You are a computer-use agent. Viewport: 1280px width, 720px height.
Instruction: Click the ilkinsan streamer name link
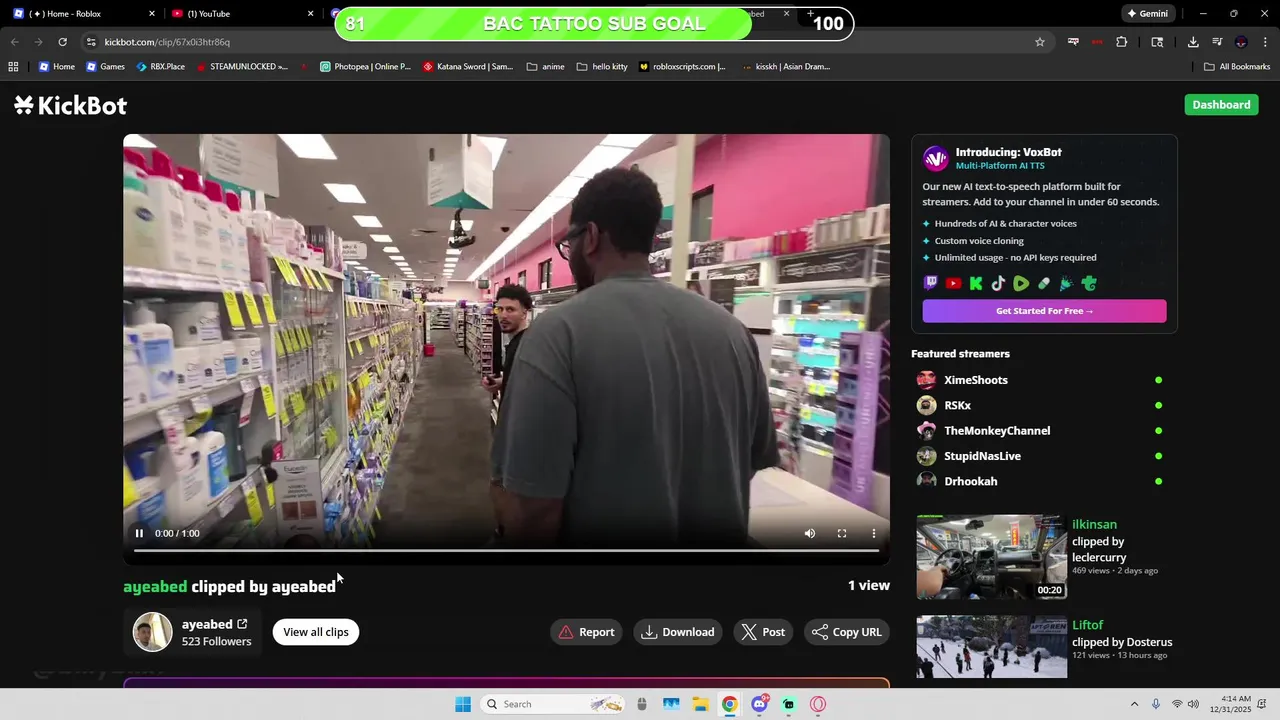point(1094,524)
